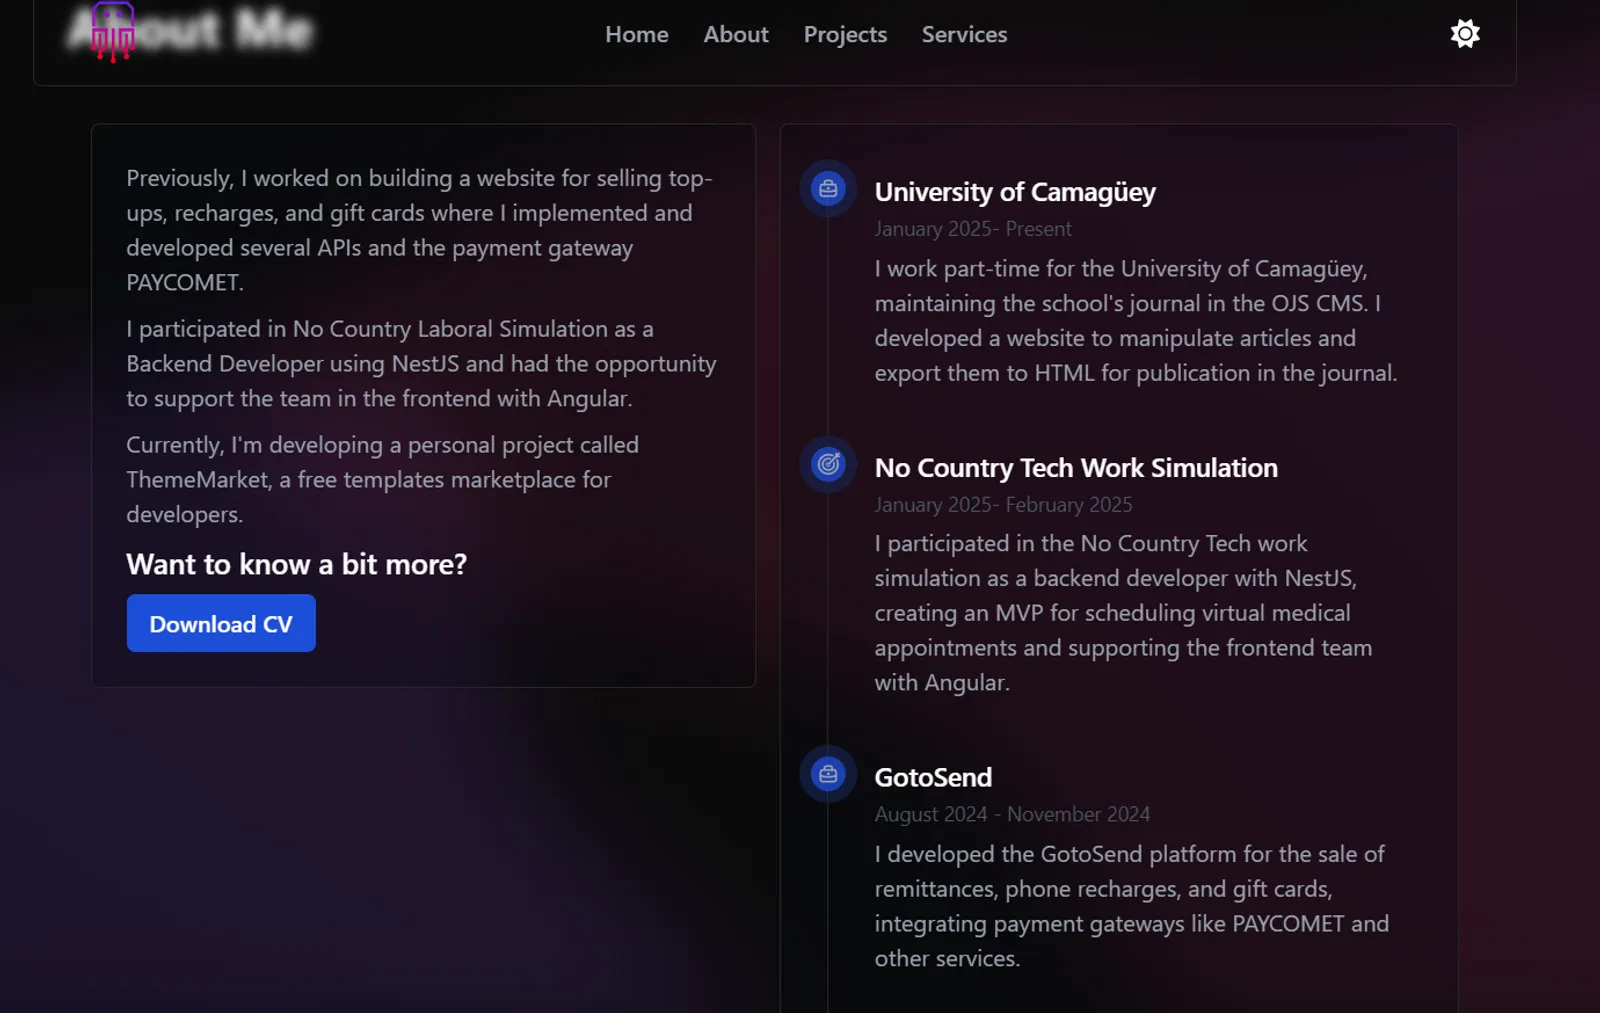Click the 'January 2025- February 2025' date label
The image size is (1600, 1013).
[x=1003, y=505]
